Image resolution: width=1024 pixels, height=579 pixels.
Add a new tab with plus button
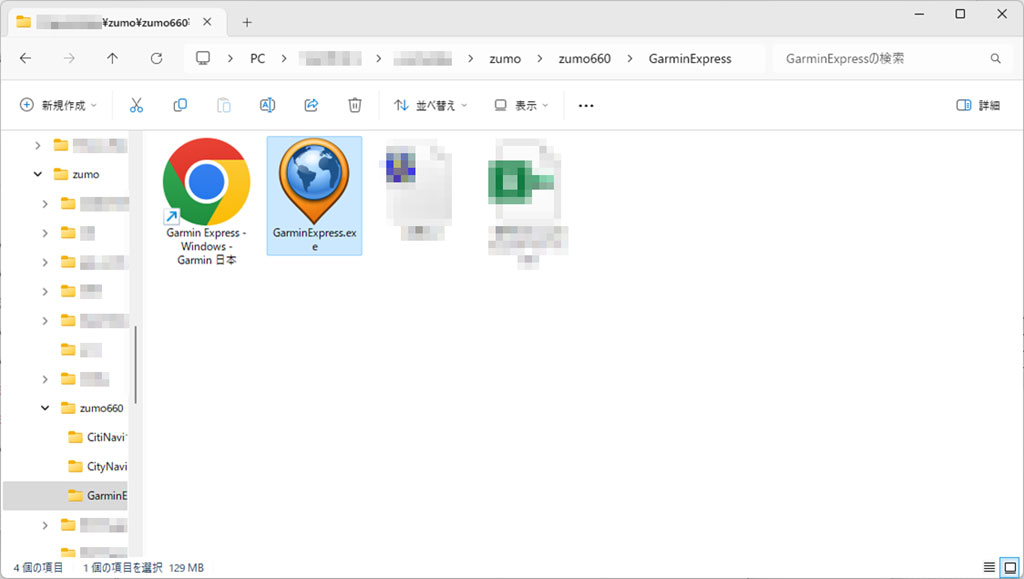point(247,22)
